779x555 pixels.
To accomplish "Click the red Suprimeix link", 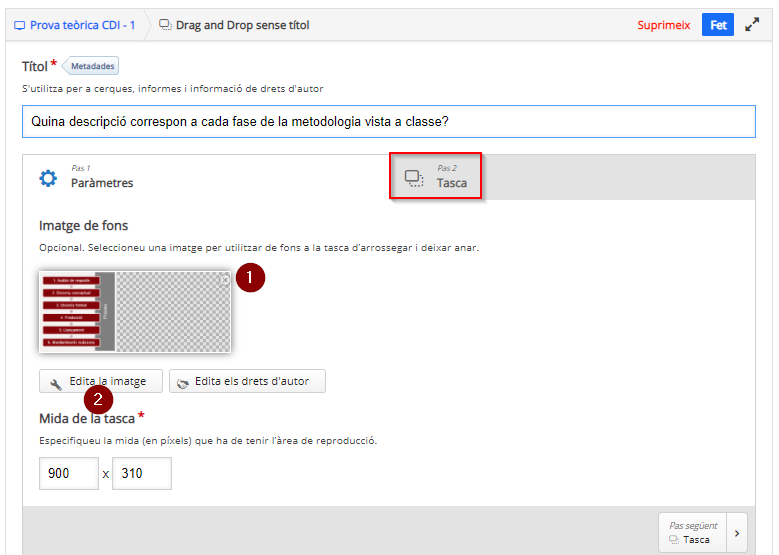I will [664, 25].
